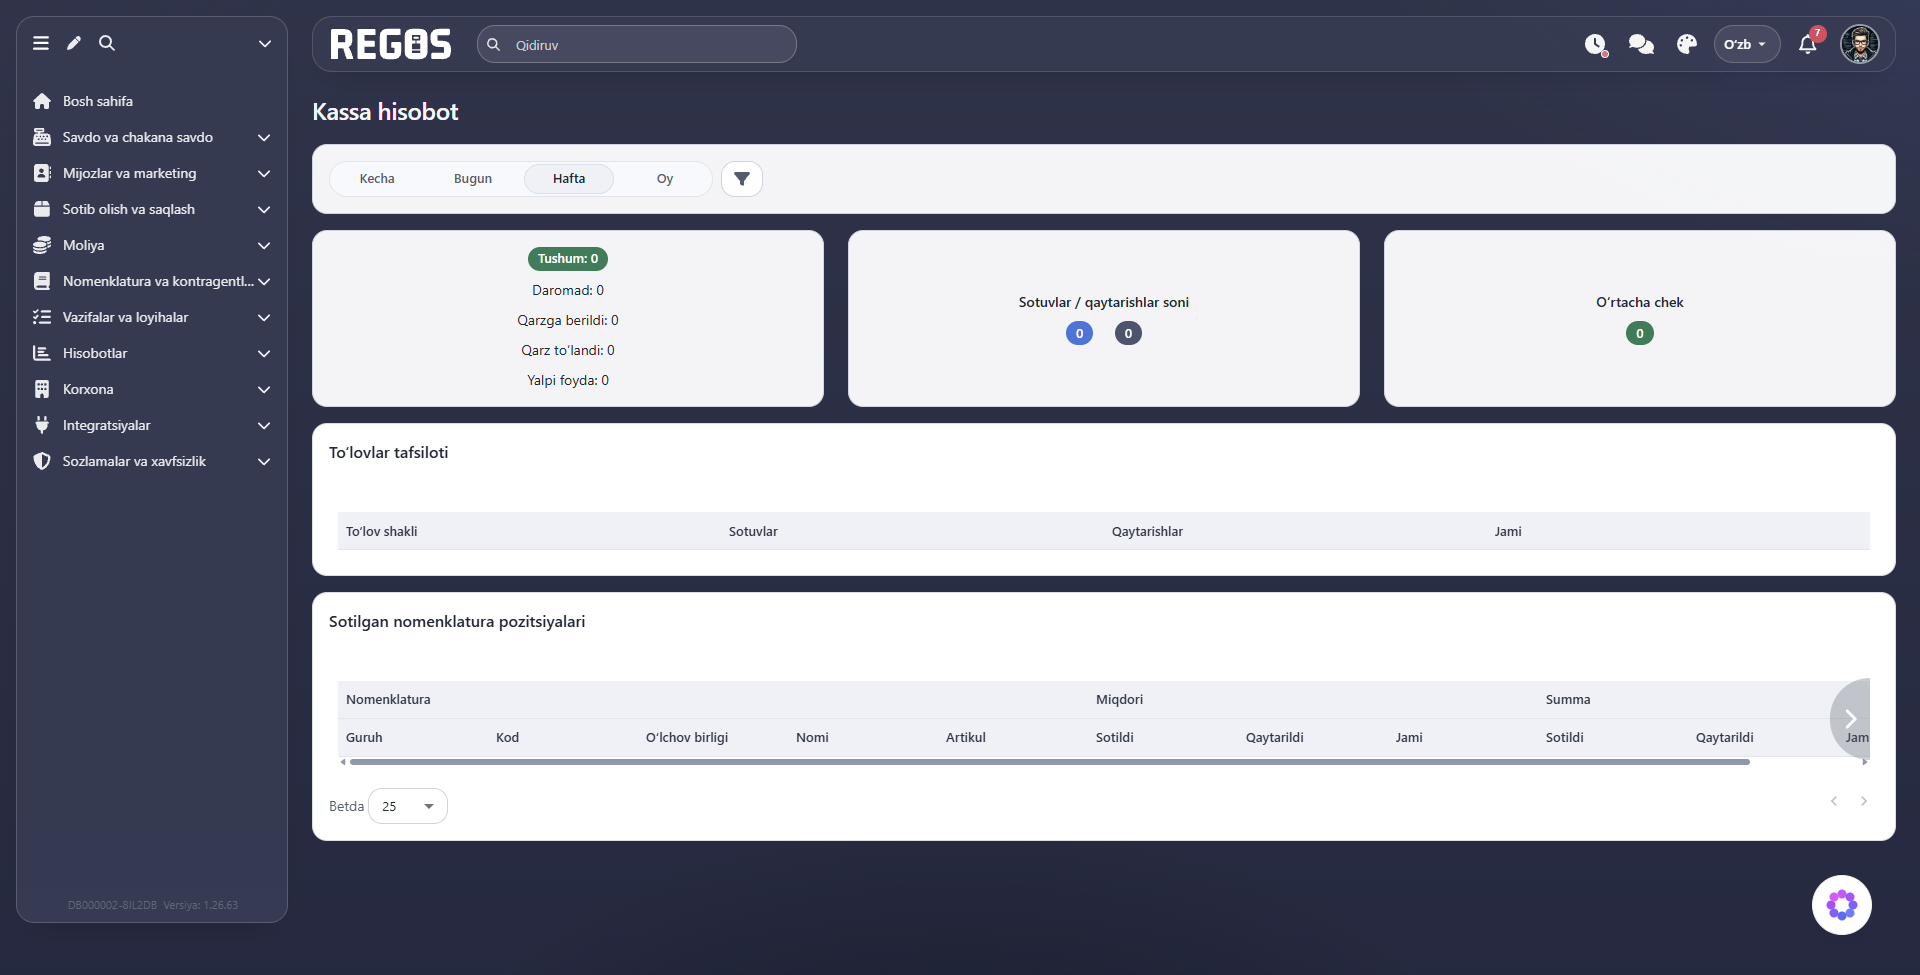
Task: Open the Betda 25 rows dropdown
Action: pos(408,806)
